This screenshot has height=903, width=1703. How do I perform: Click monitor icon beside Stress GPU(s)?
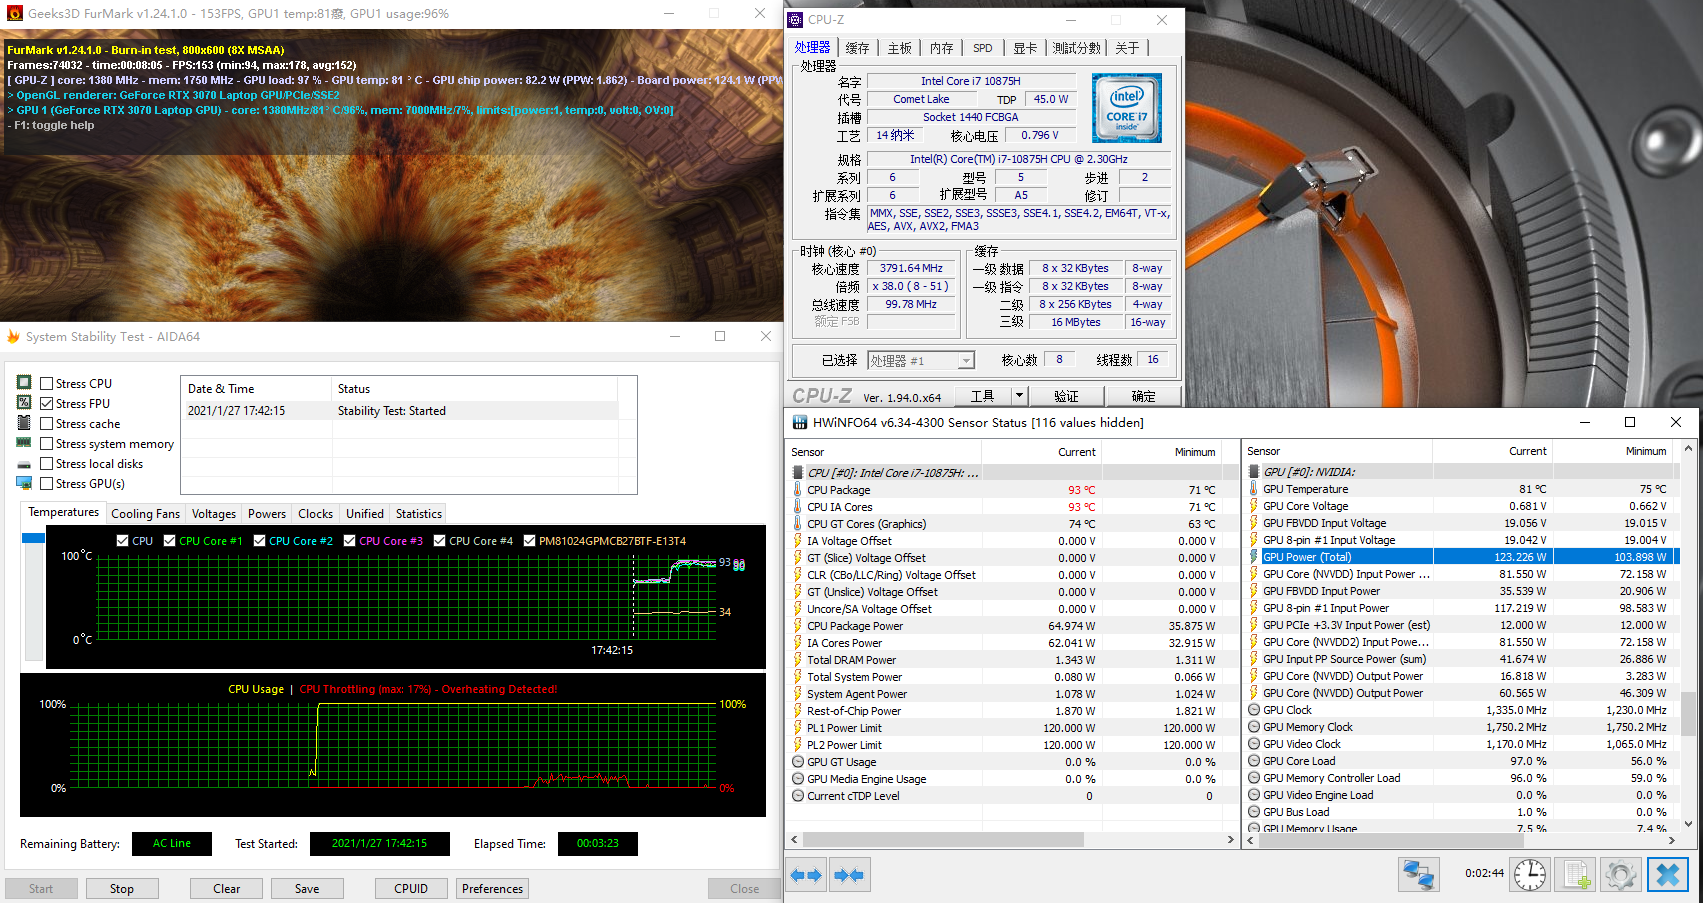(x=24, y=483)
